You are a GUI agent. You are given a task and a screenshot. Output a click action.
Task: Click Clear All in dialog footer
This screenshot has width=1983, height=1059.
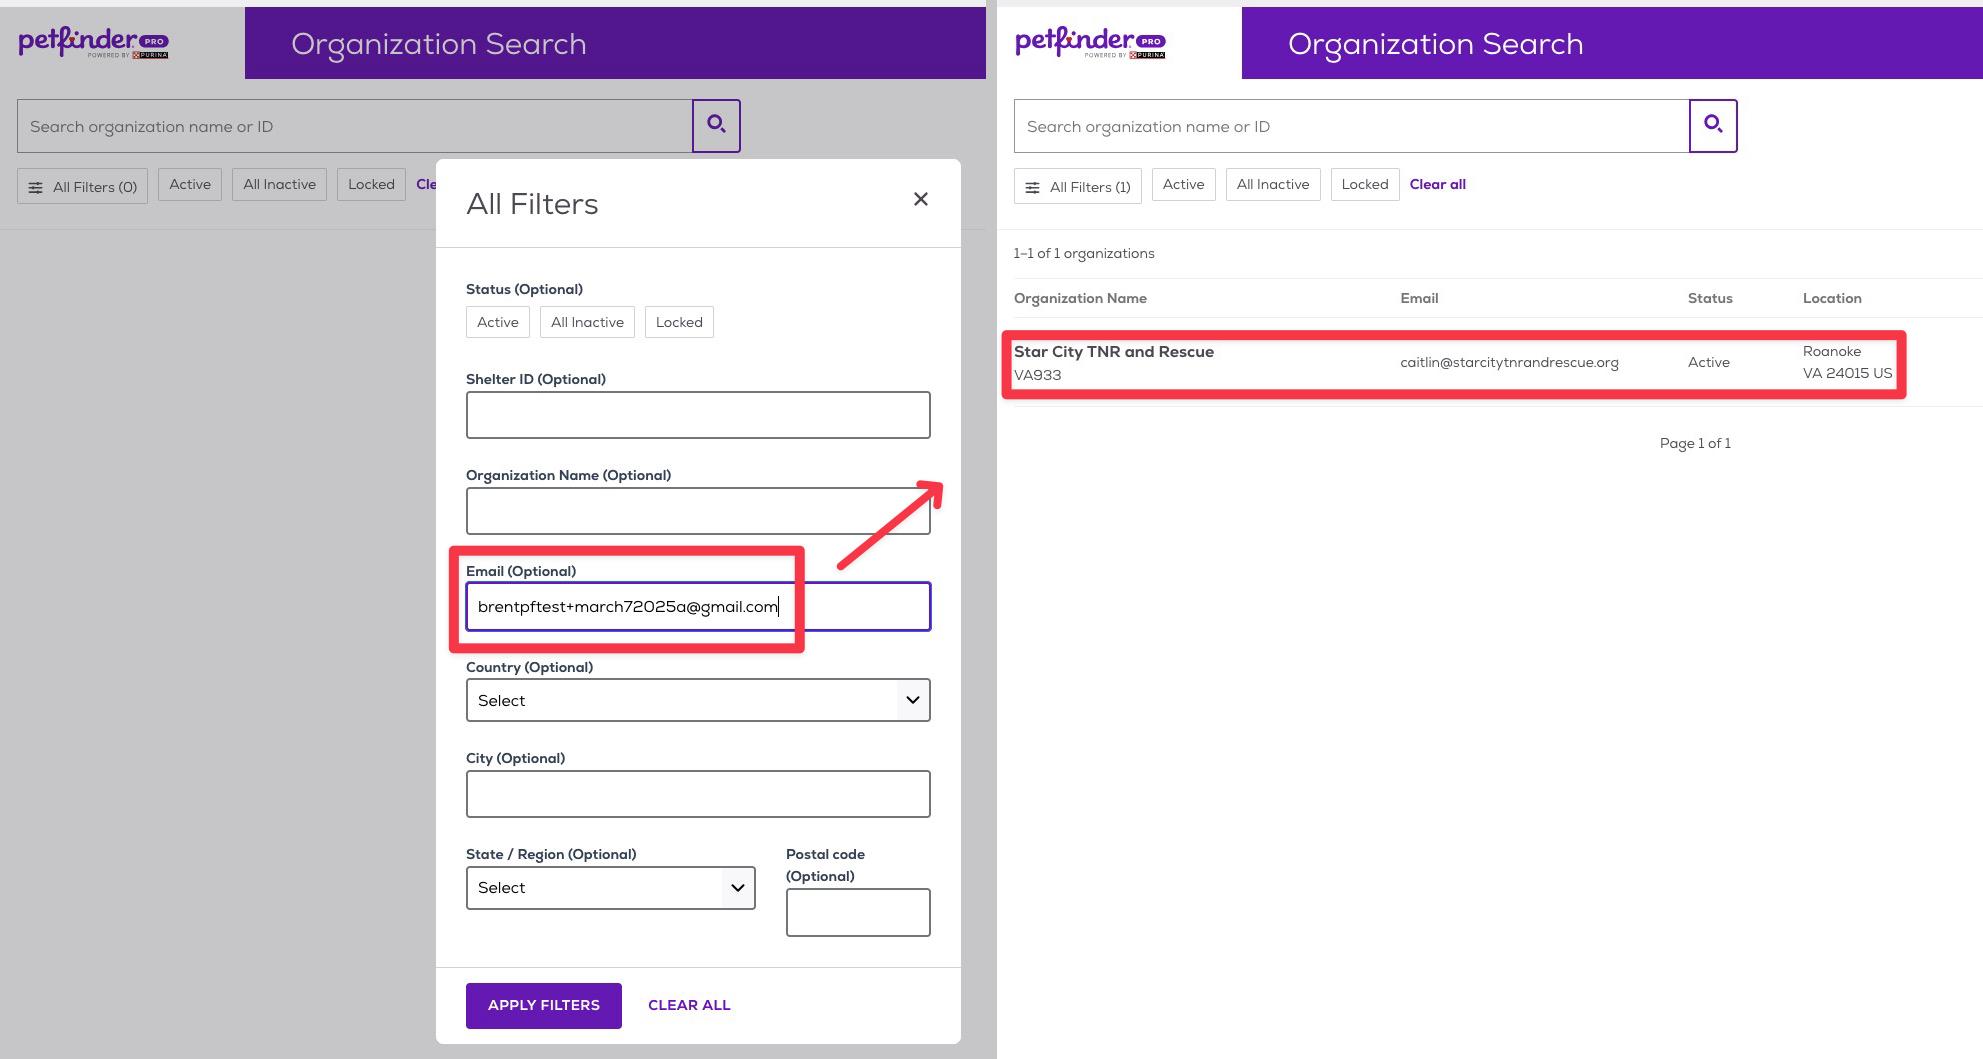point(688,1005)
